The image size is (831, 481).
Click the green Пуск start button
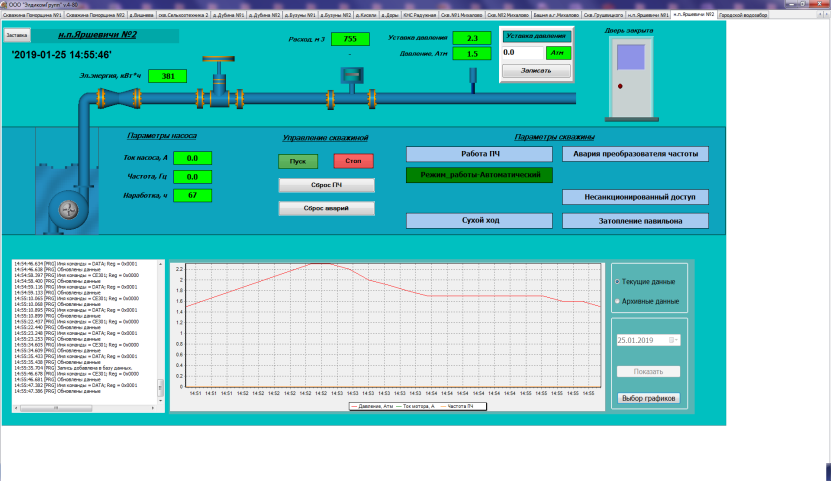coord(297,160)
